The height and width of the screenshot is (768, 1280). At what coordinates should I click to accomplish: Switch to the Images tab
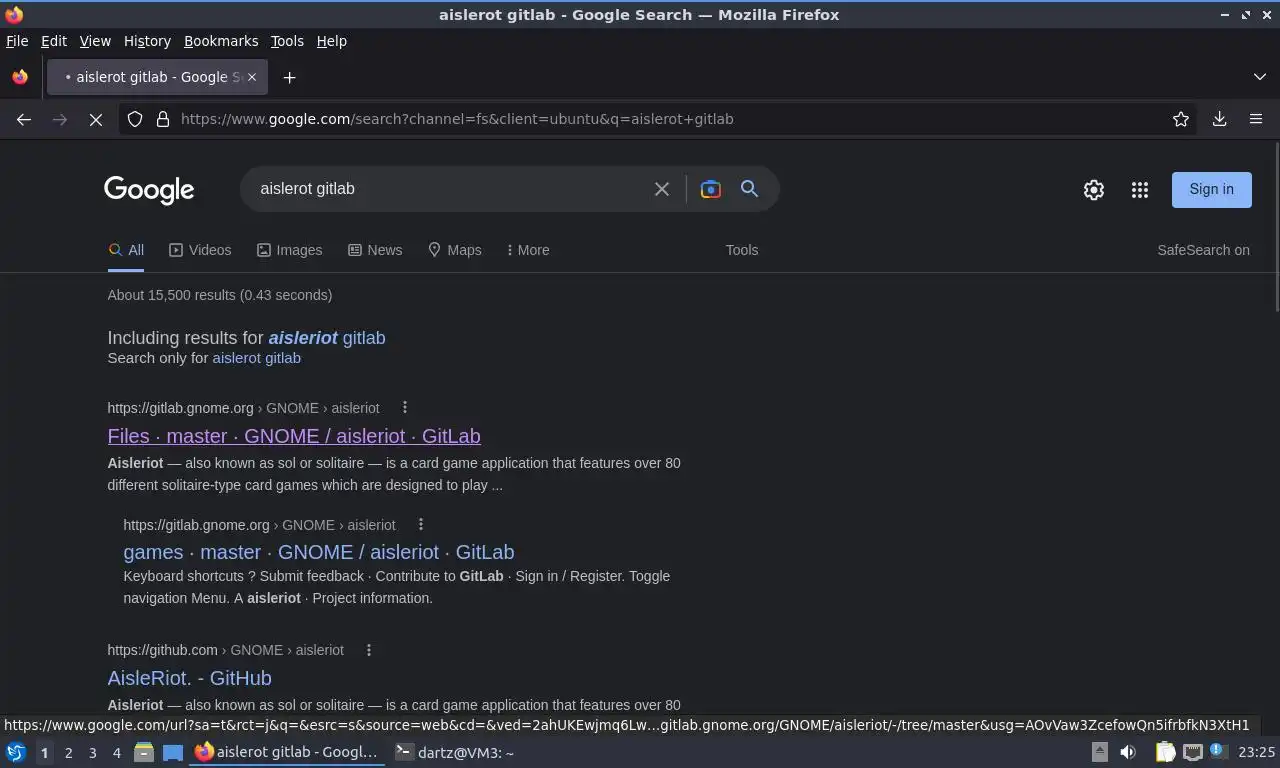point(290,250)
